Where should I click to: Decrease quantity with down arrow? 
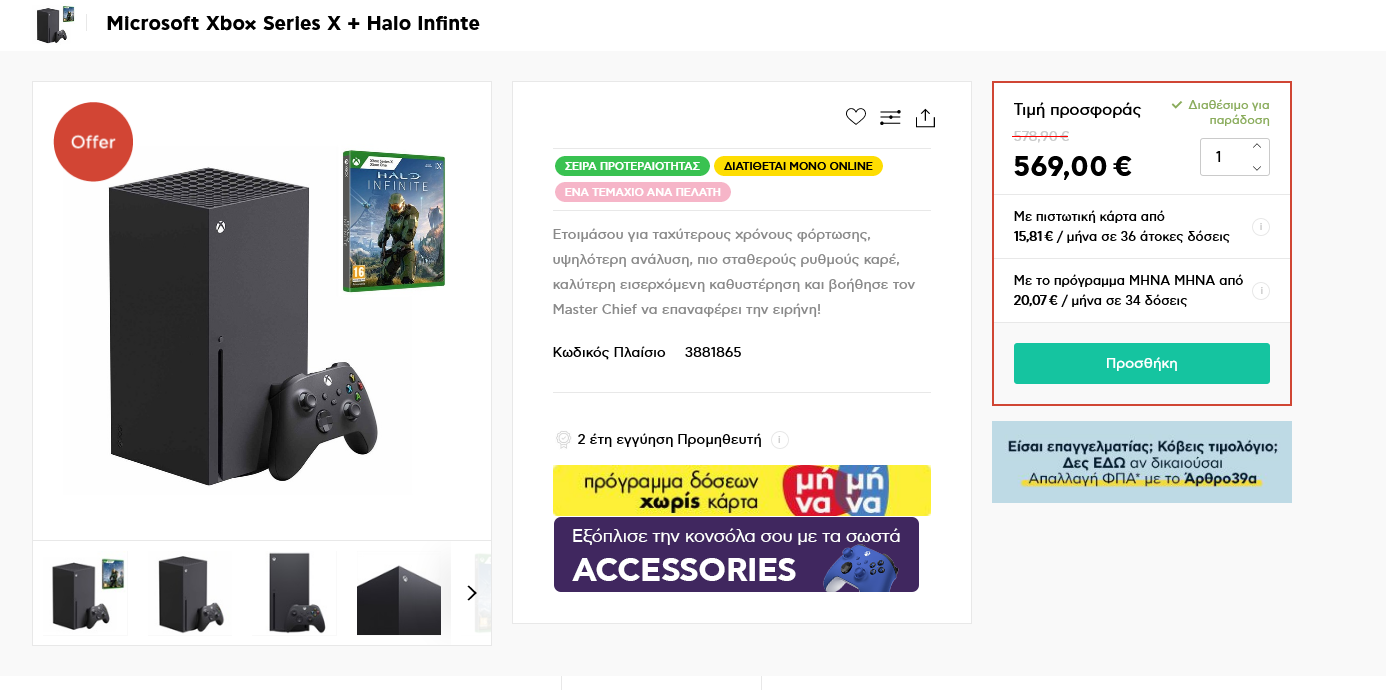(1257, 168)
